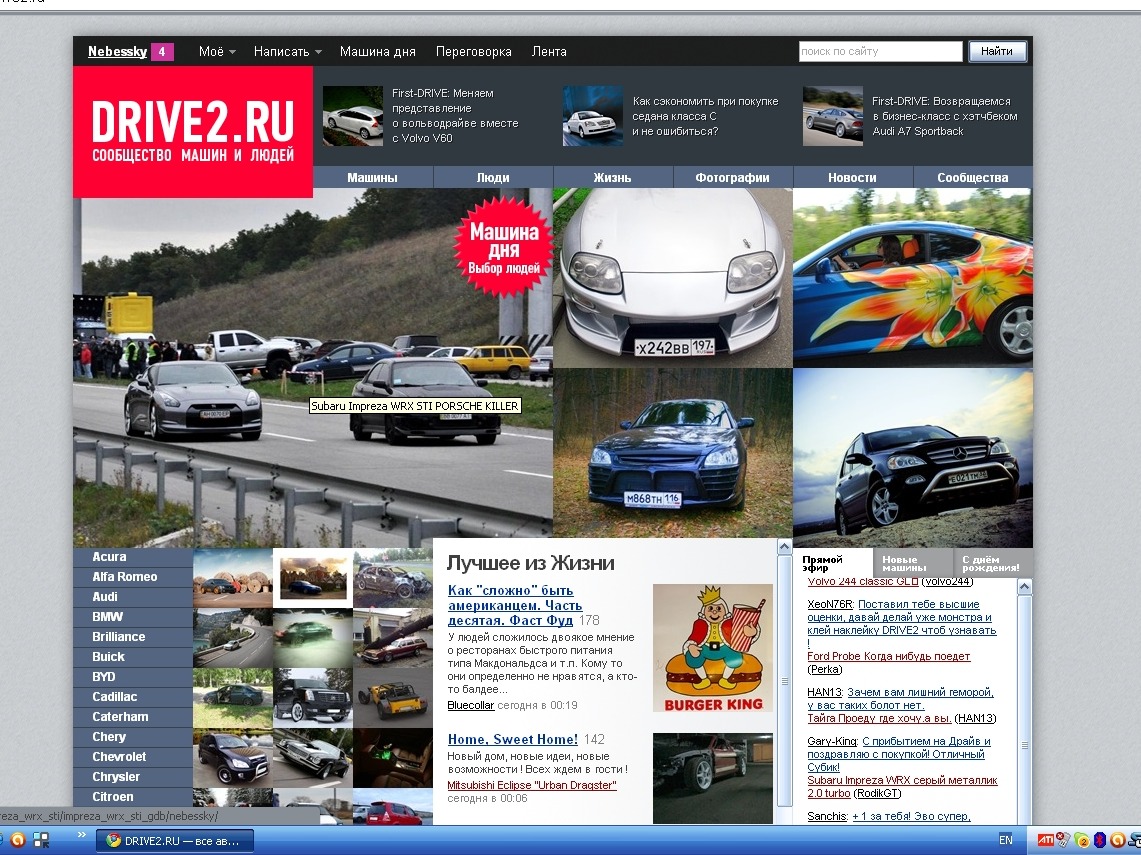Expand the Моё dropdown menu
The height and width of the screenshot is (855, 1141).
coord(217,52)
